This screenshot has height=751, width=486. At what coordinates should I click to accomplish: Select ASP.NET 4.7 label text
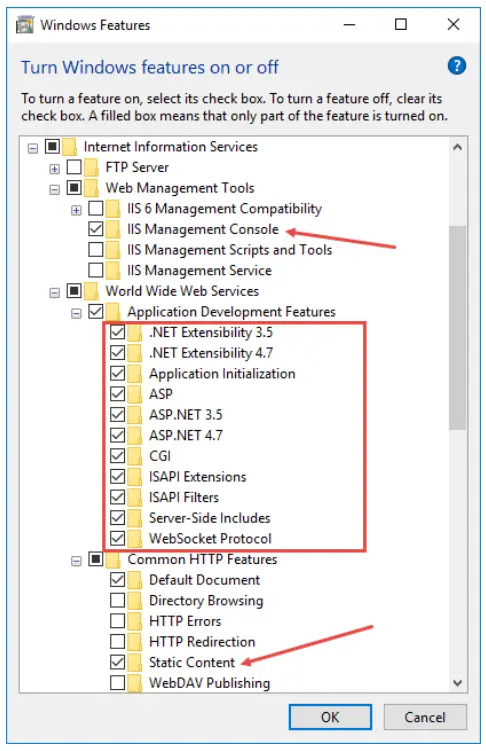click(186, 435)
